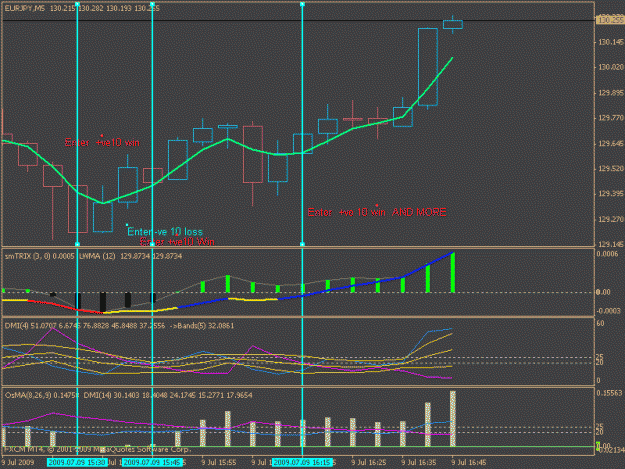Click the 129.270 price on the axis

click(x=610, y=219)
